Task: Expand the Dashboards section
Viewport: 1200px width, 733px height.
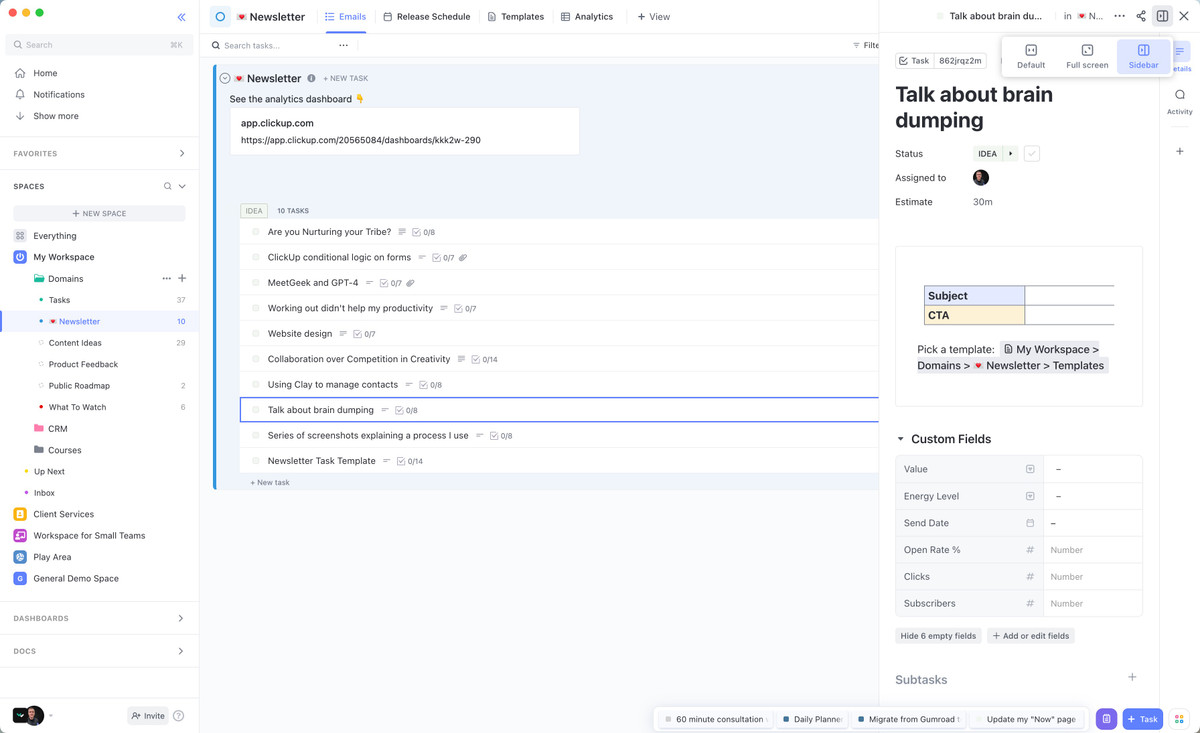Action: 181,619
